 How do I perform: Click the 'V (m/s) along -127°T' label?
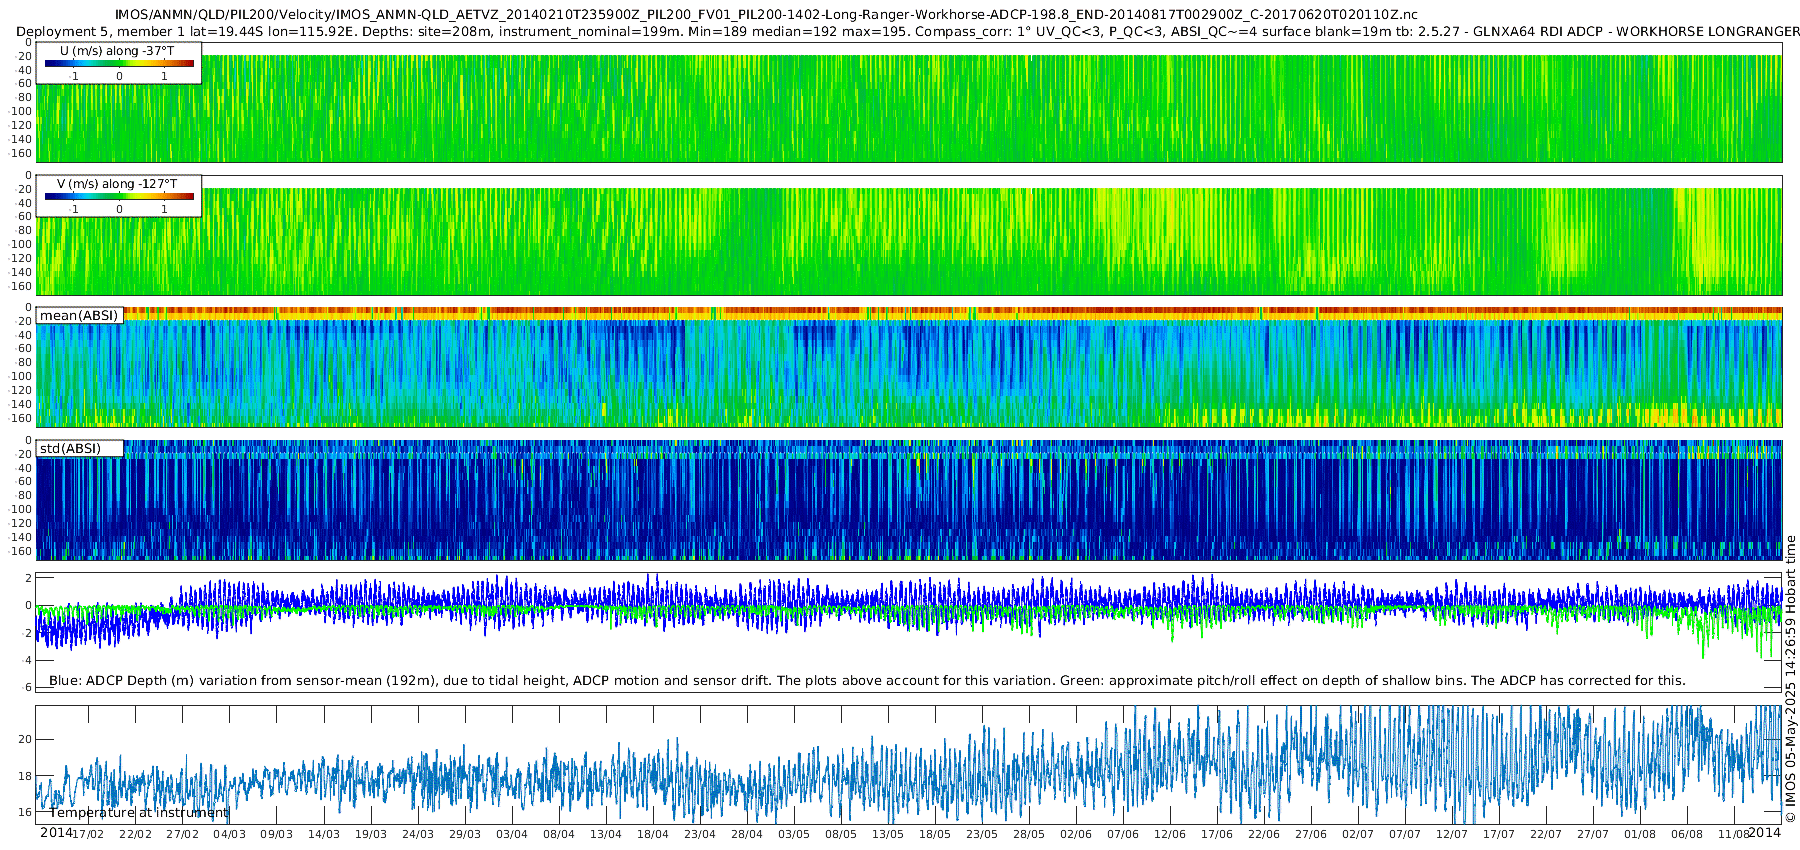pyautogui.click(x=117, y=184)
